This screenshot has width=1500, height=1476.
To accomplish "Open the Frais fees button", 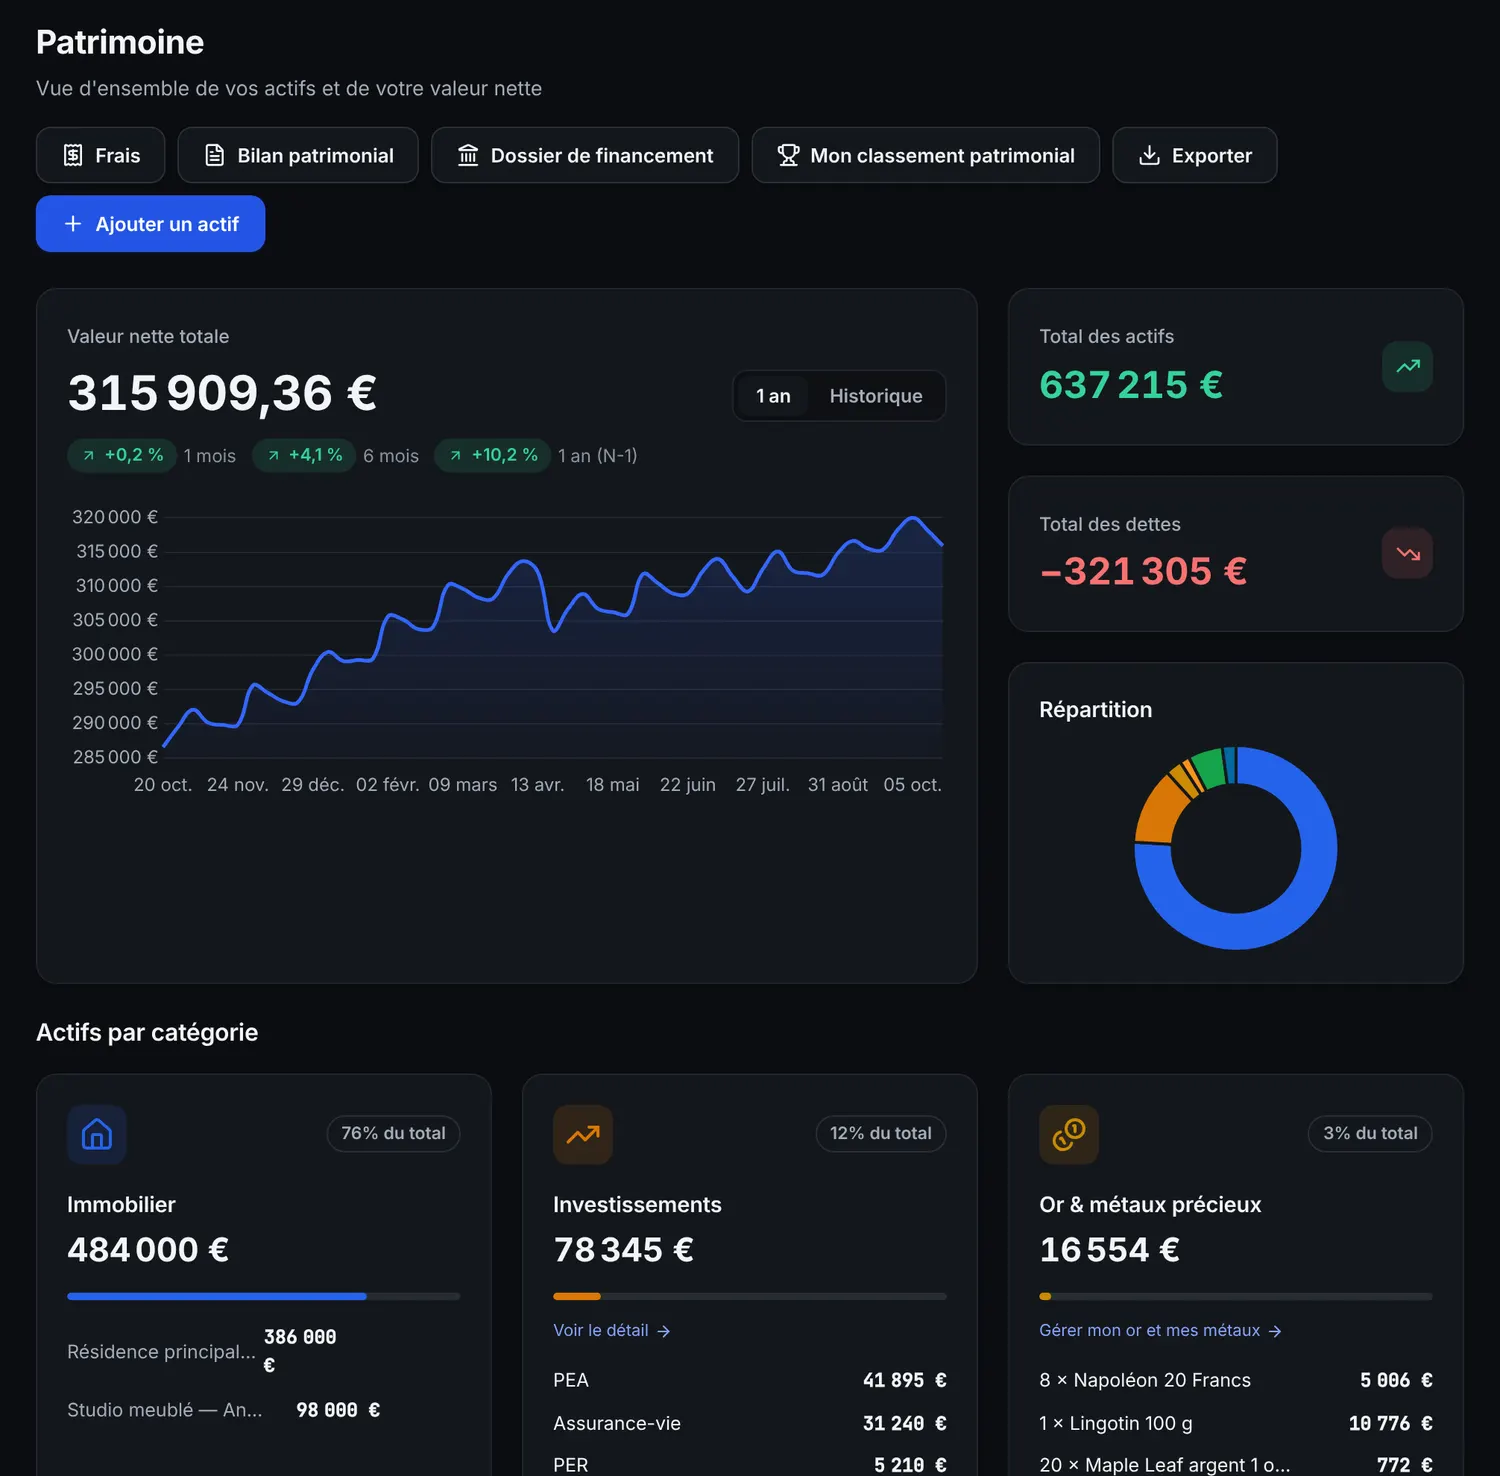I will [x=101, y=155].
